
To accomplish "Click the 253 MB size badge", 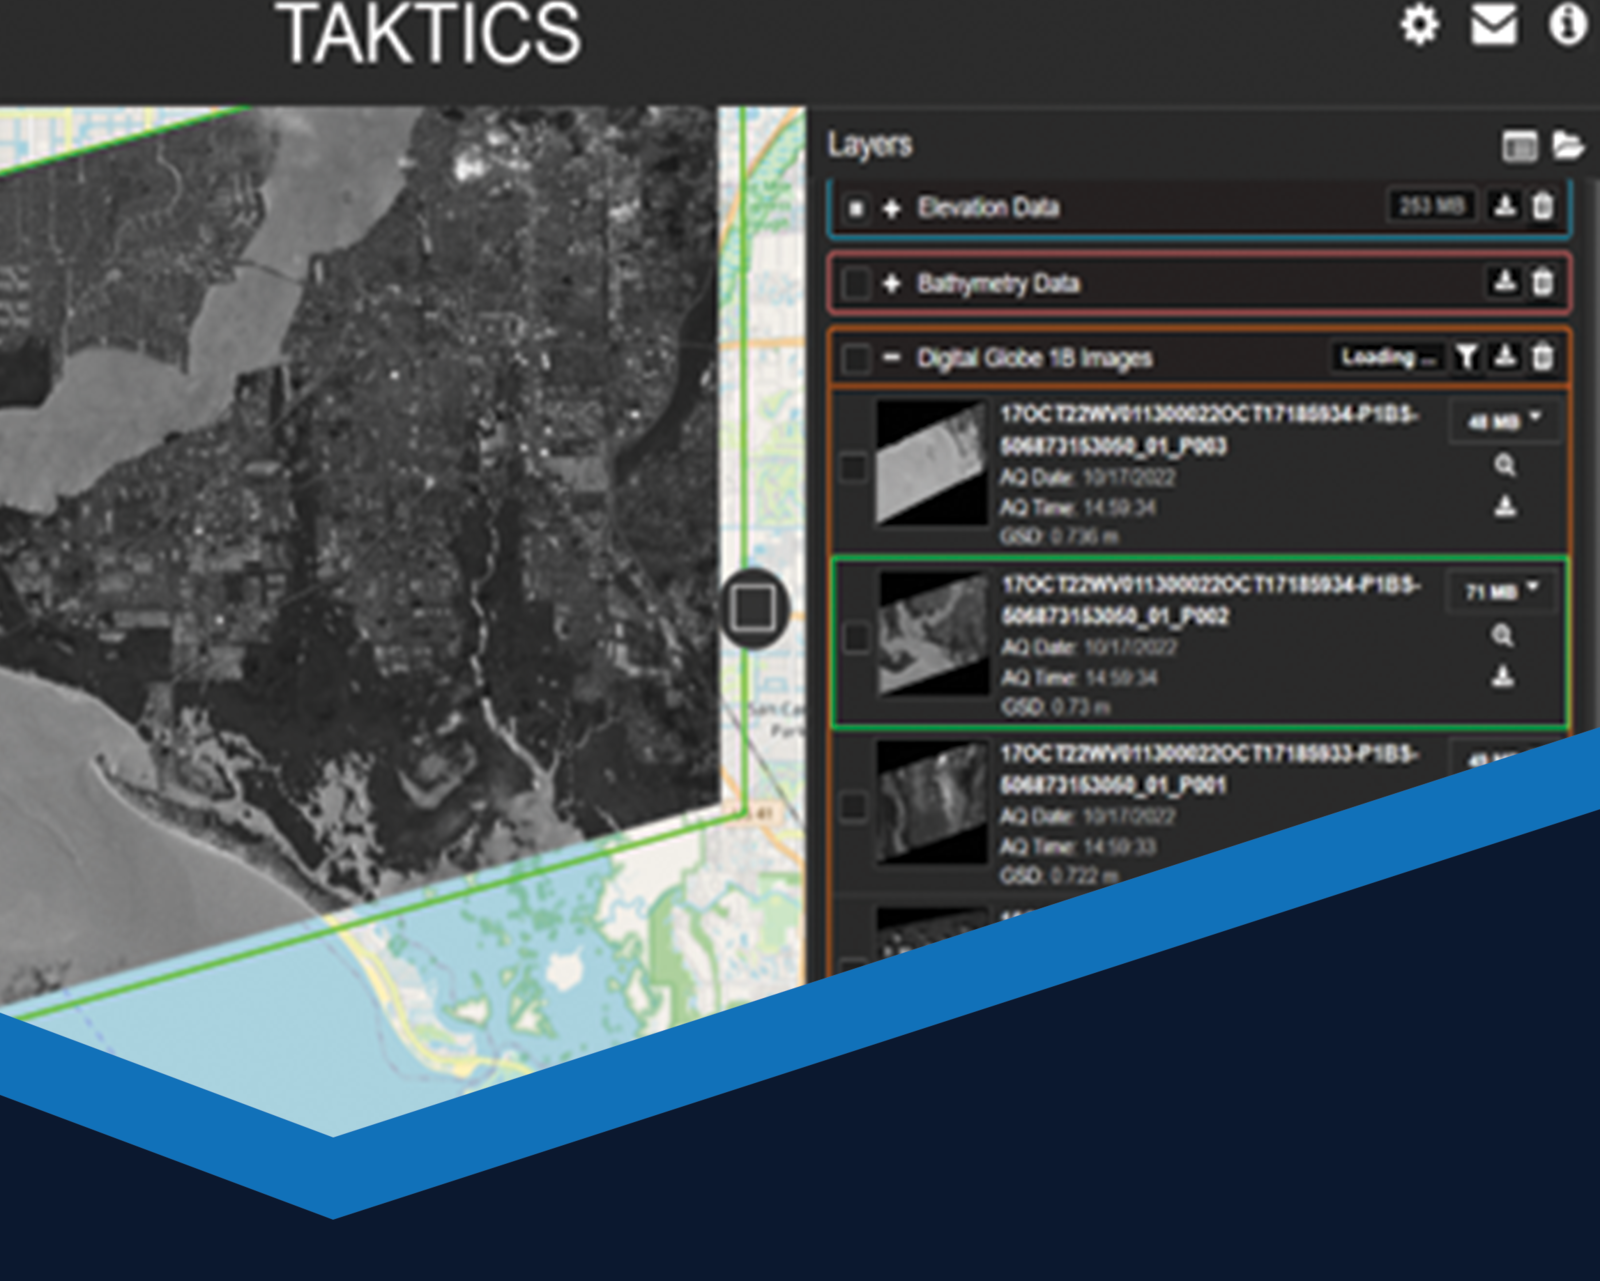I will pos(1431,206).
